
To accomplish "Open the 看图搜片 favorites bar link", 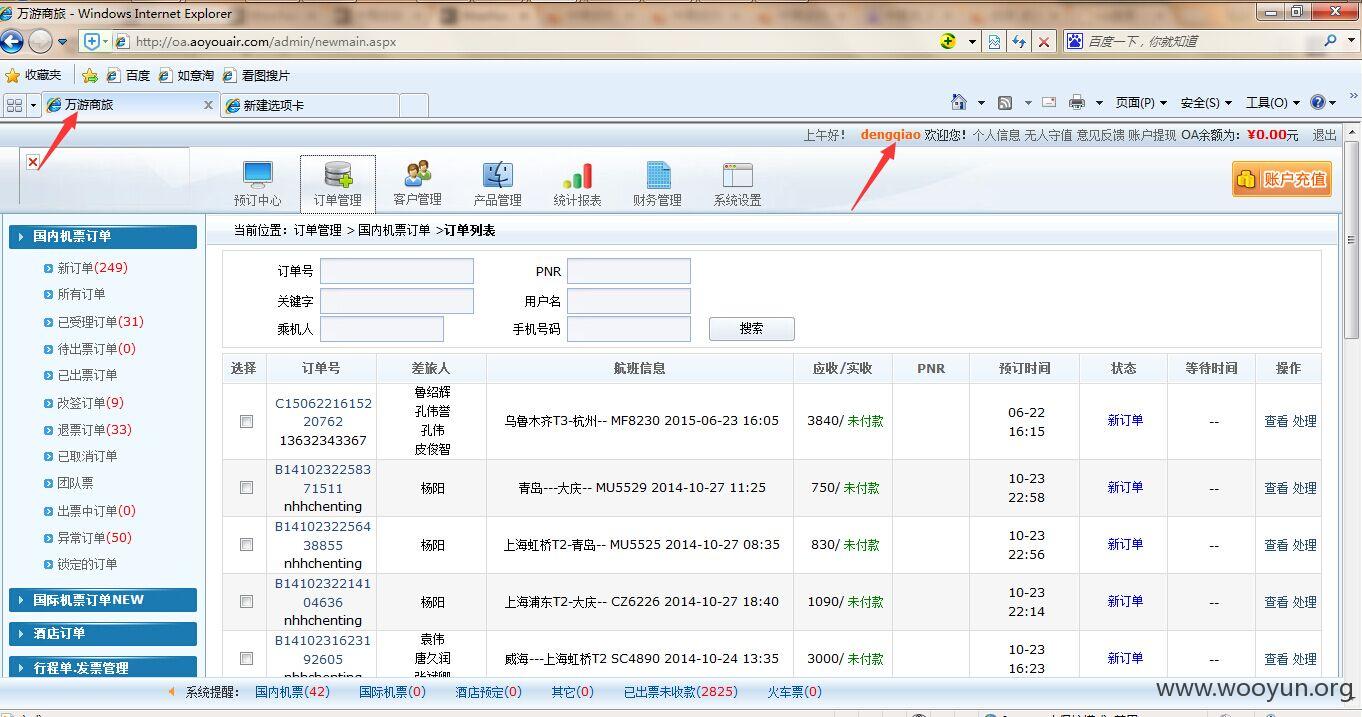I will (256, 75).
